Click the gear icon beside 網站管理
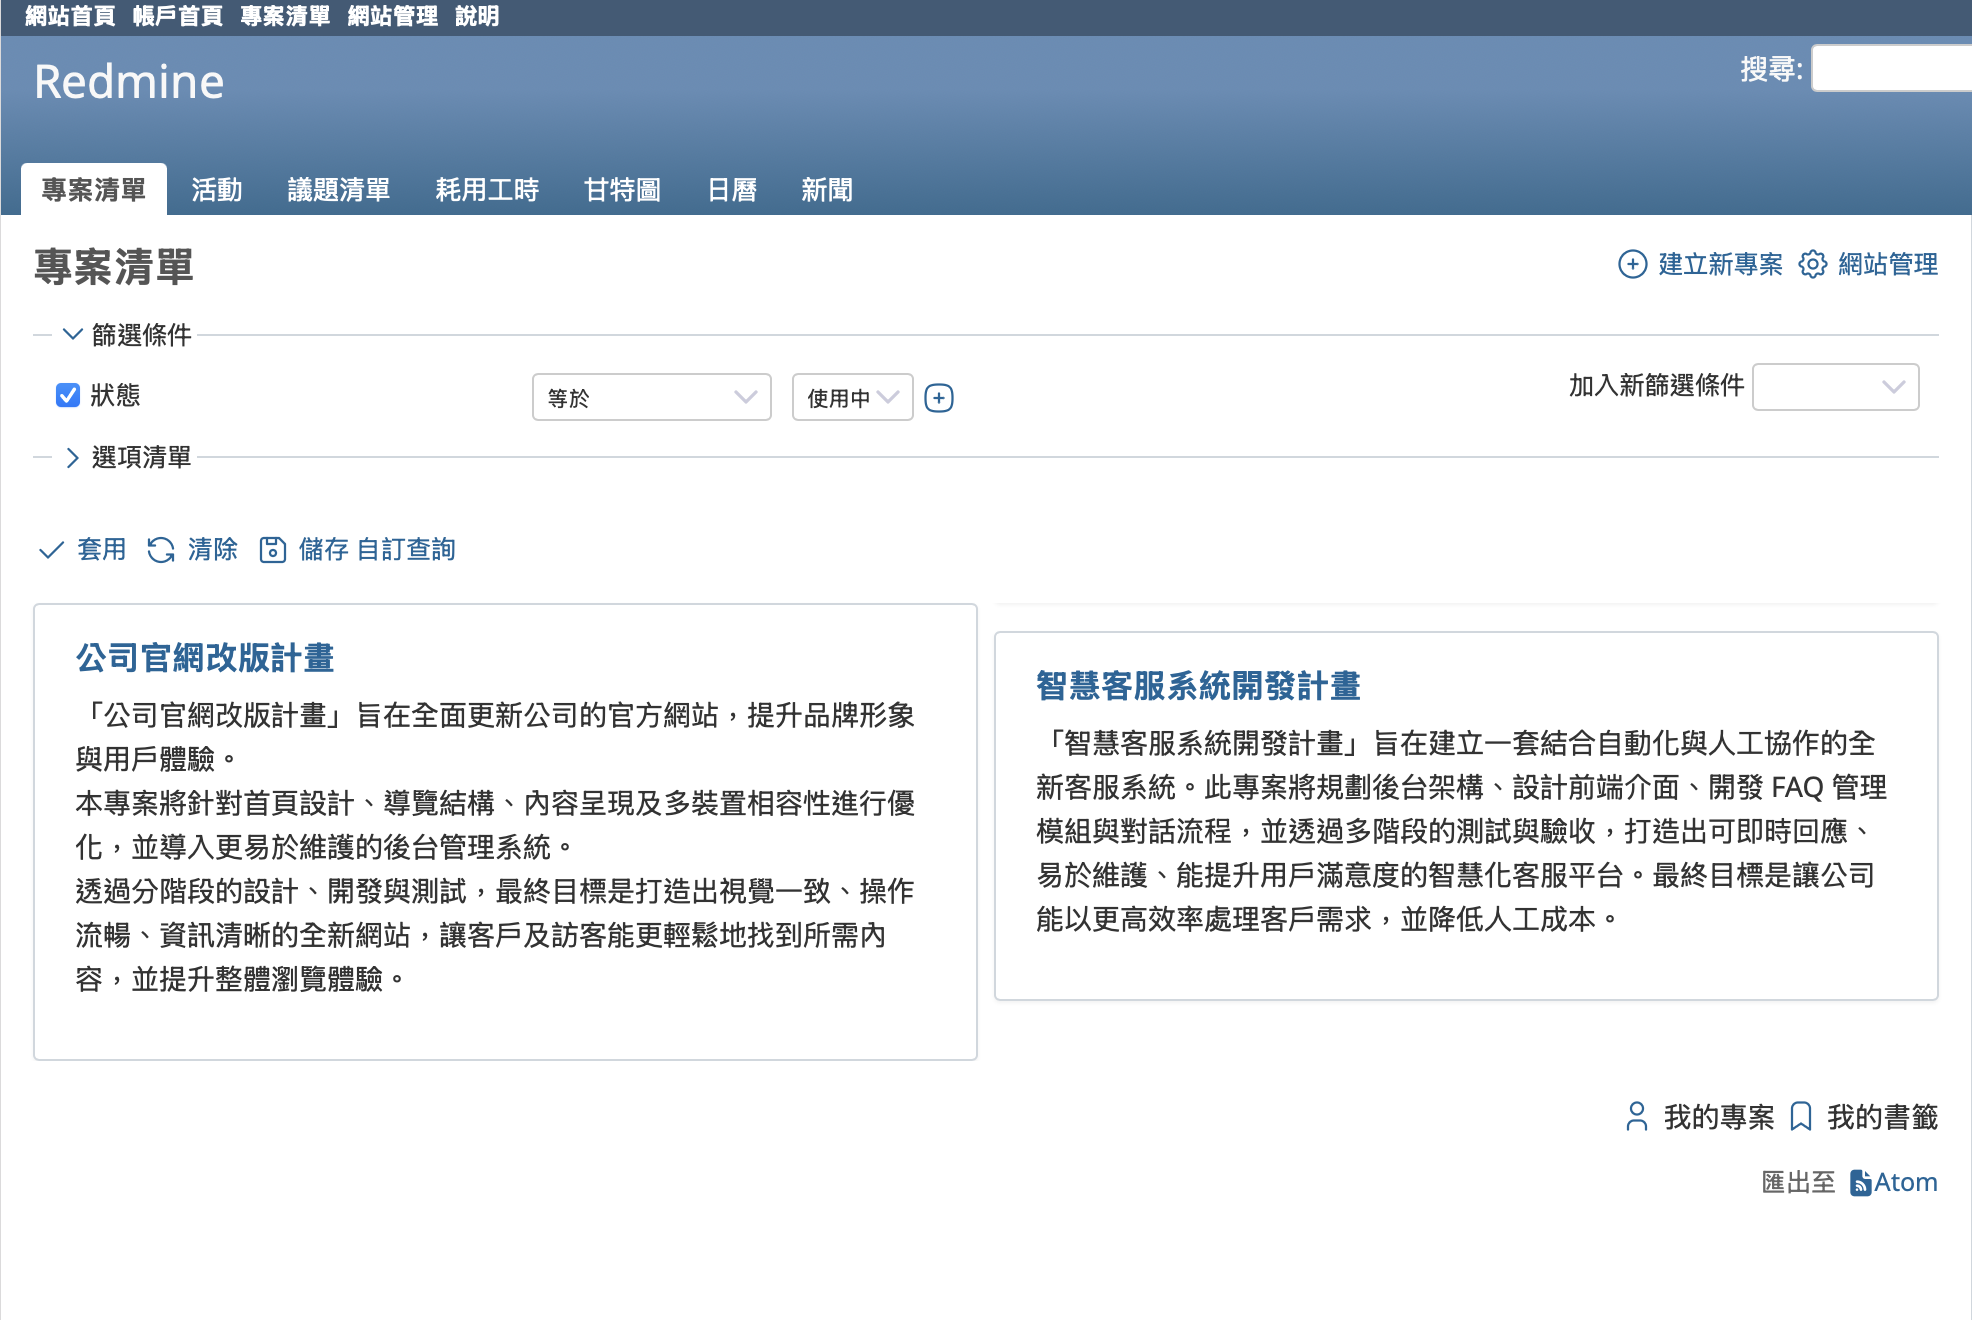1972x1320 pixels. pos(1812,264)
